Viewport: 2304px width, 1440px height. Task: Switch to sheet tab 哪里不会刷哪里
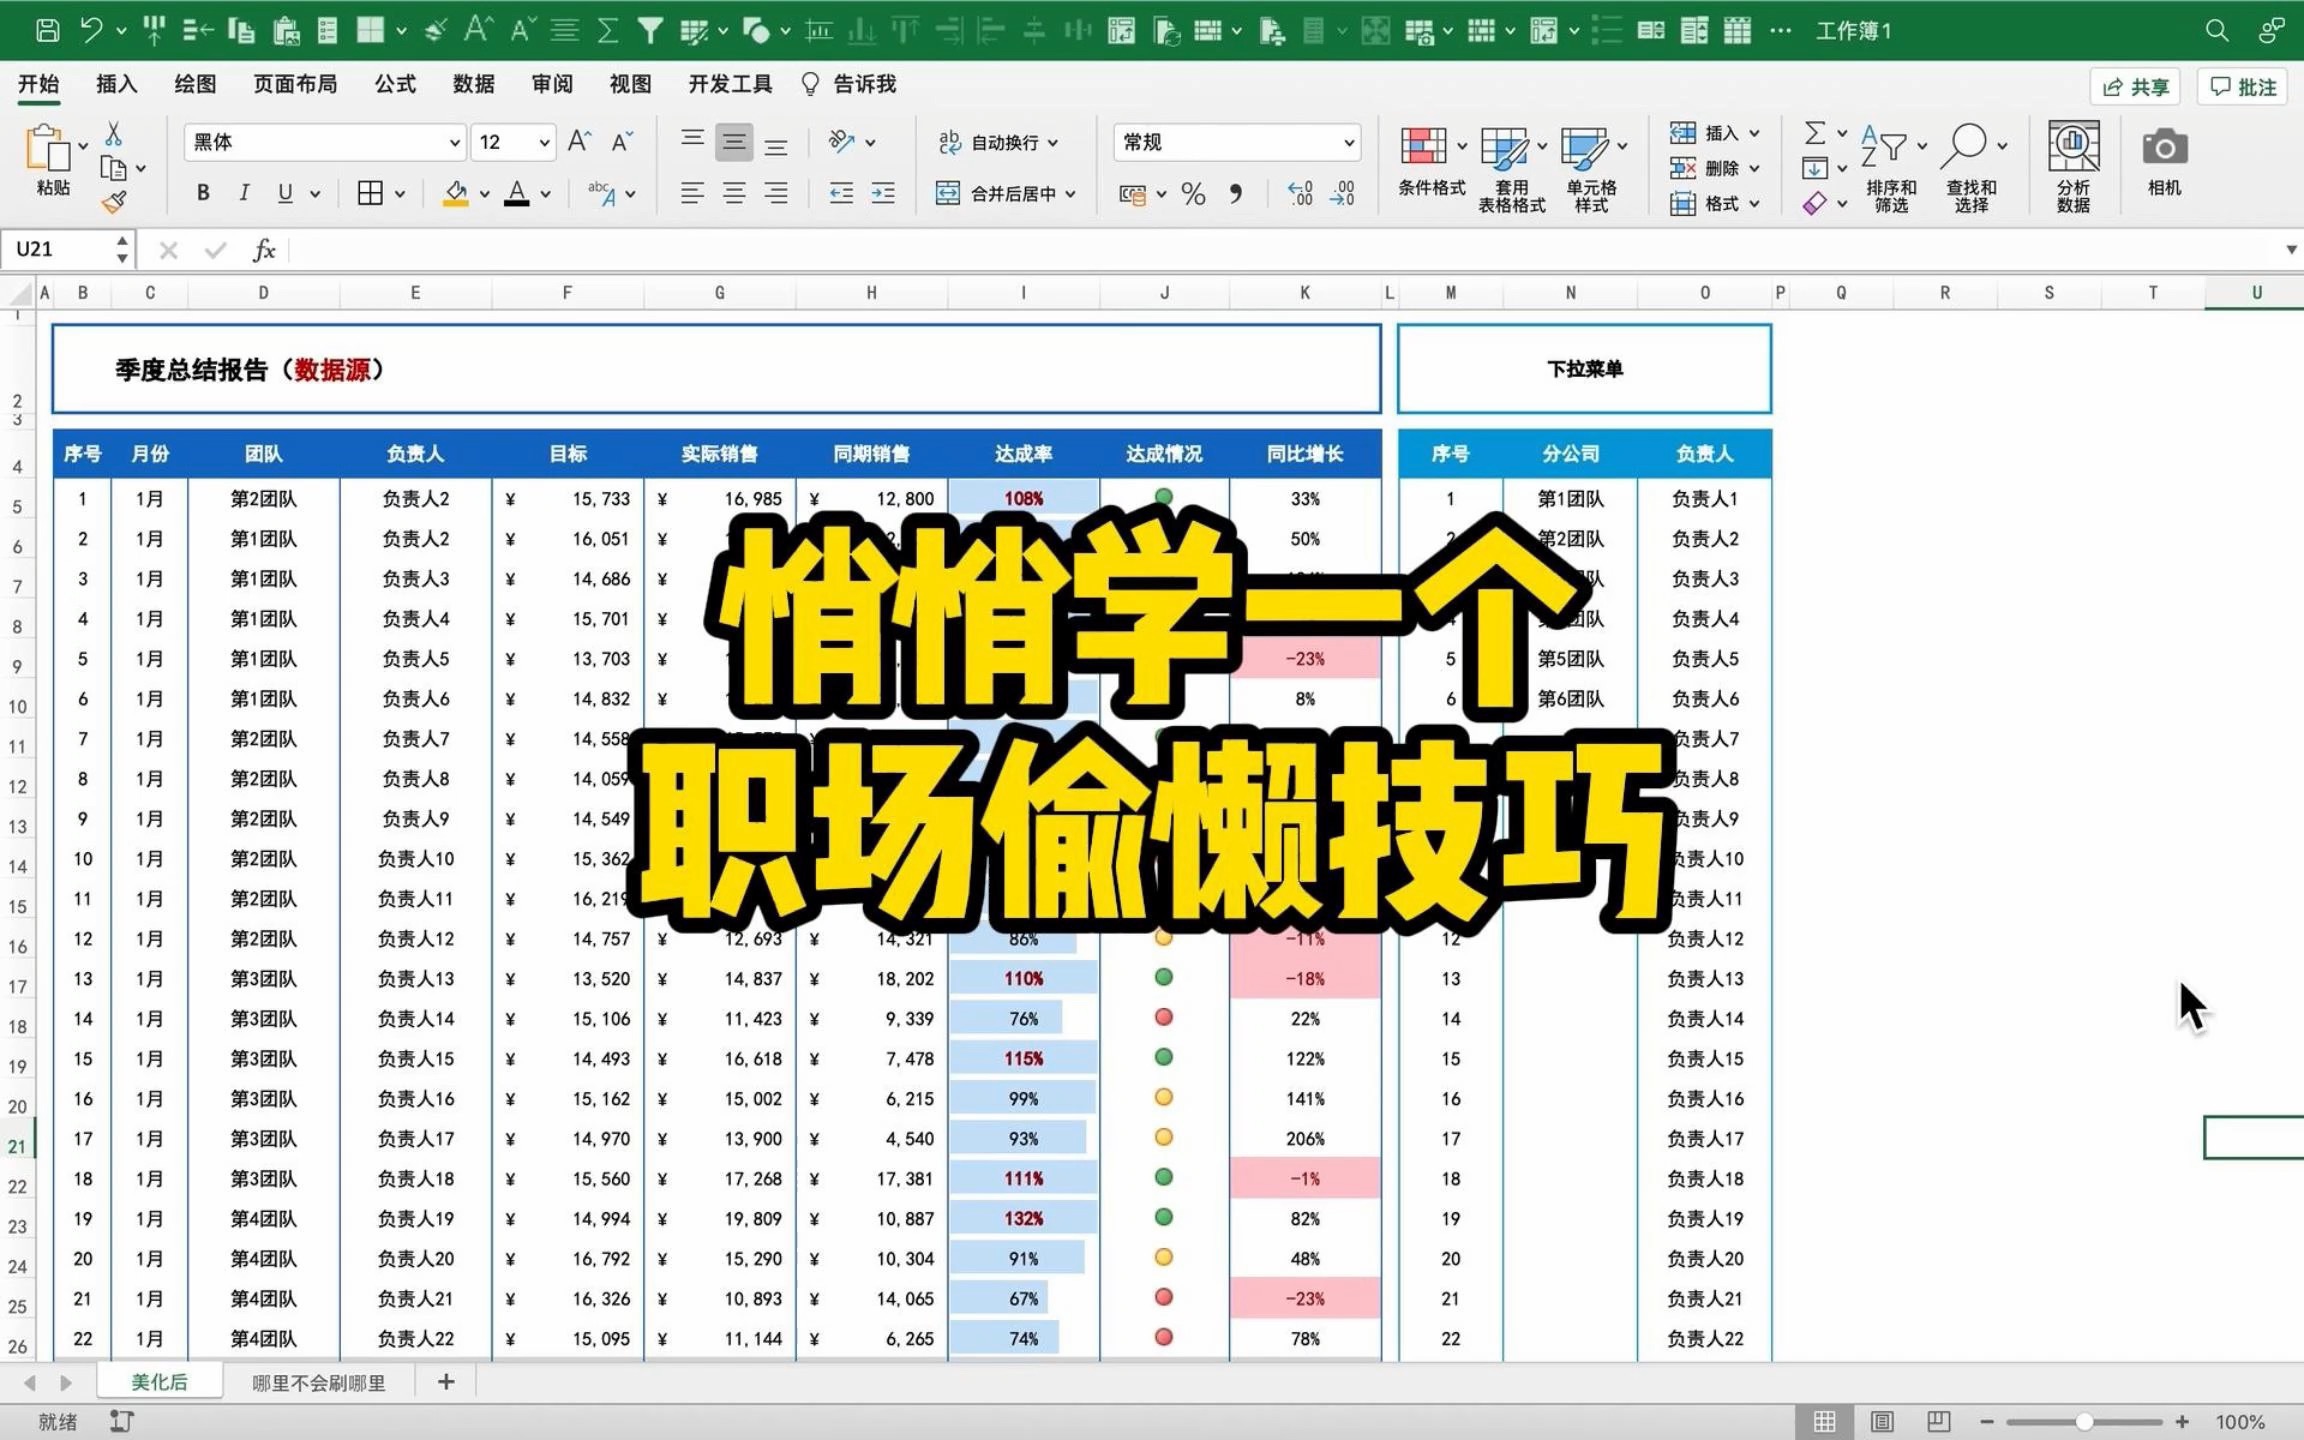point(318,1382)
